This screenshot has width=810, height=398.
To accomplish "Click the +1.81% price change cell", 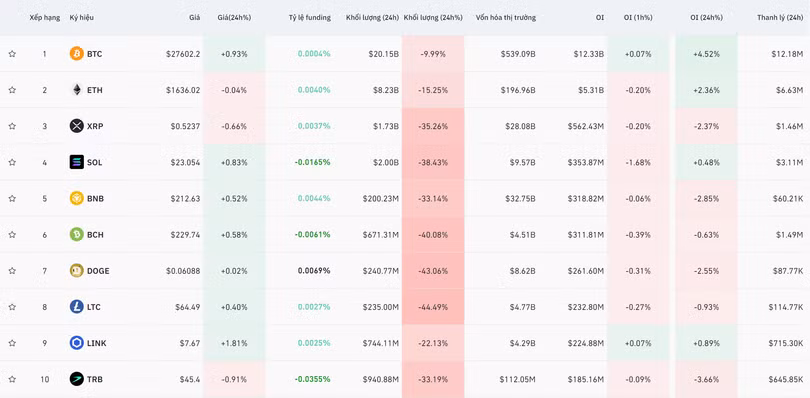I will (234, 343).
